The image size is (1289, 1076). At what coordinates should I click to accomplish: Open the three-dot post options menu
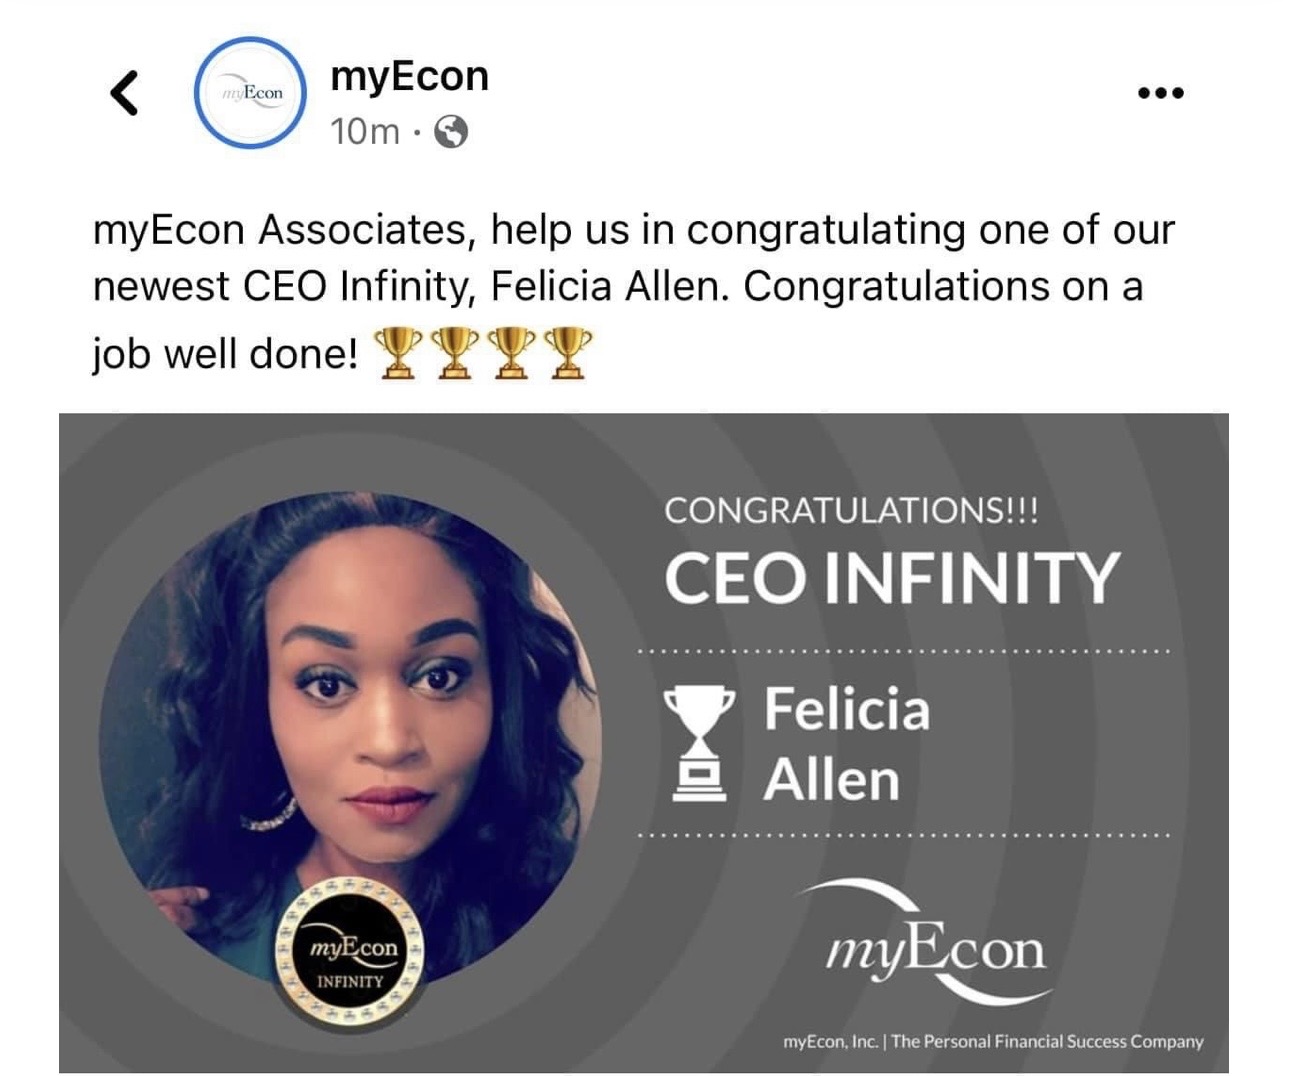pyautogui.click(x=1161, y=93)
